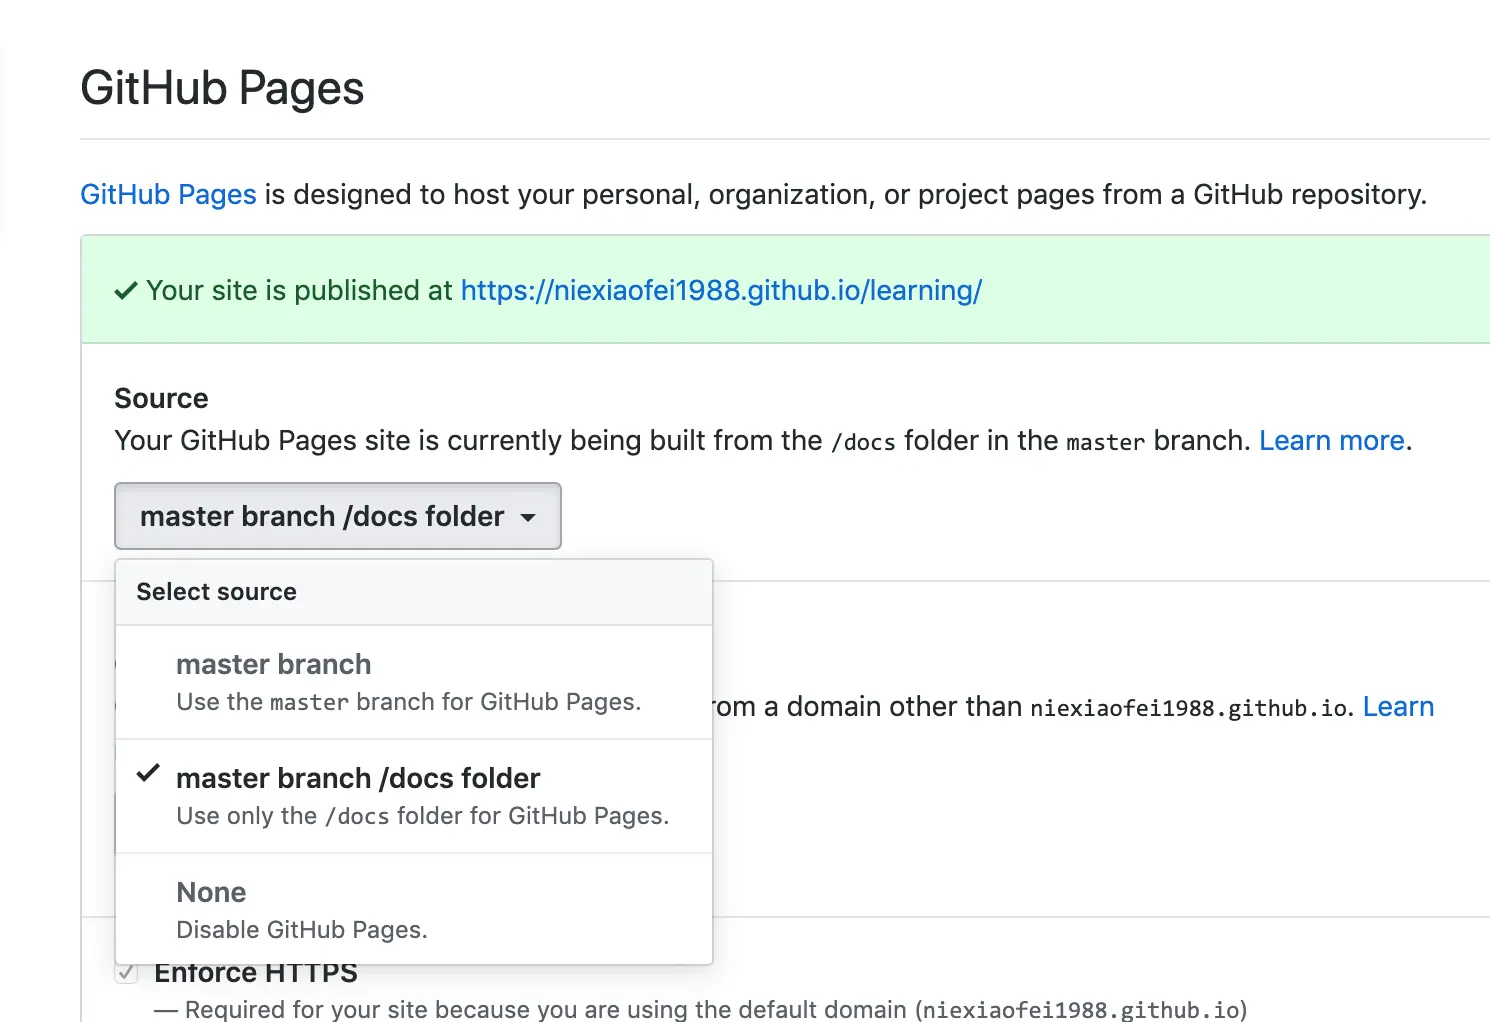
Task: Click the Select source menu header
Action: [414, 592]
